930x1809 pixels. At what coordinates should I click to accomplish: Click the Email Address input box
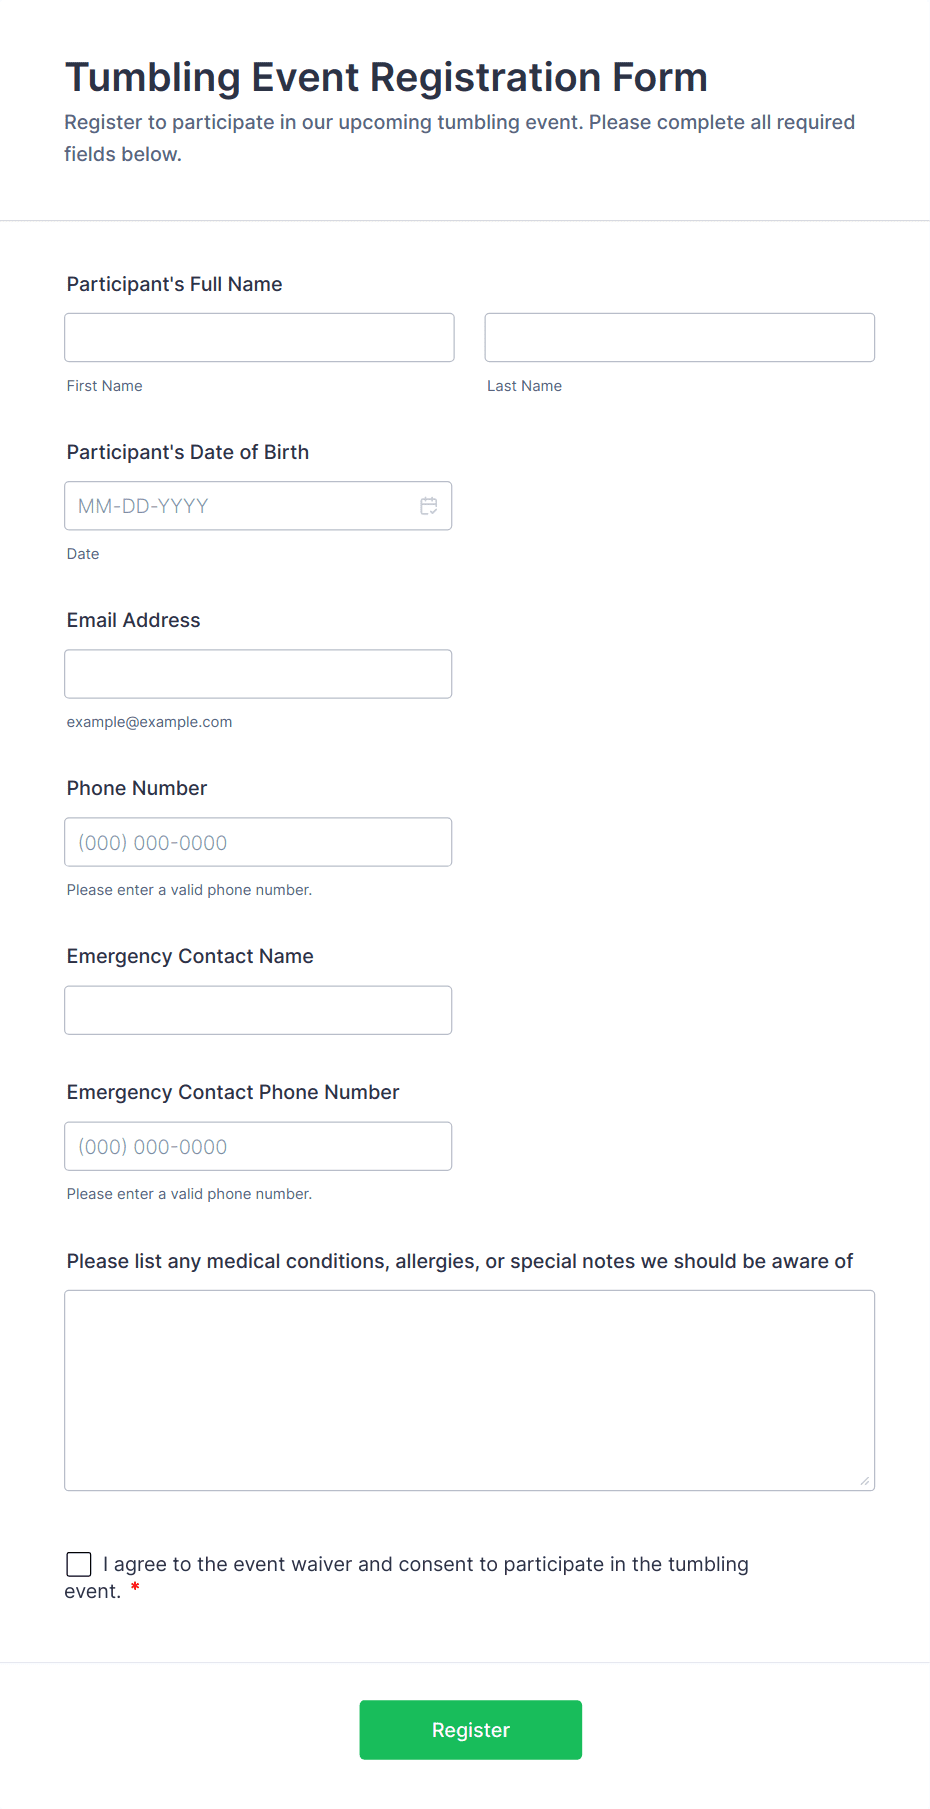tap(258, 674)
